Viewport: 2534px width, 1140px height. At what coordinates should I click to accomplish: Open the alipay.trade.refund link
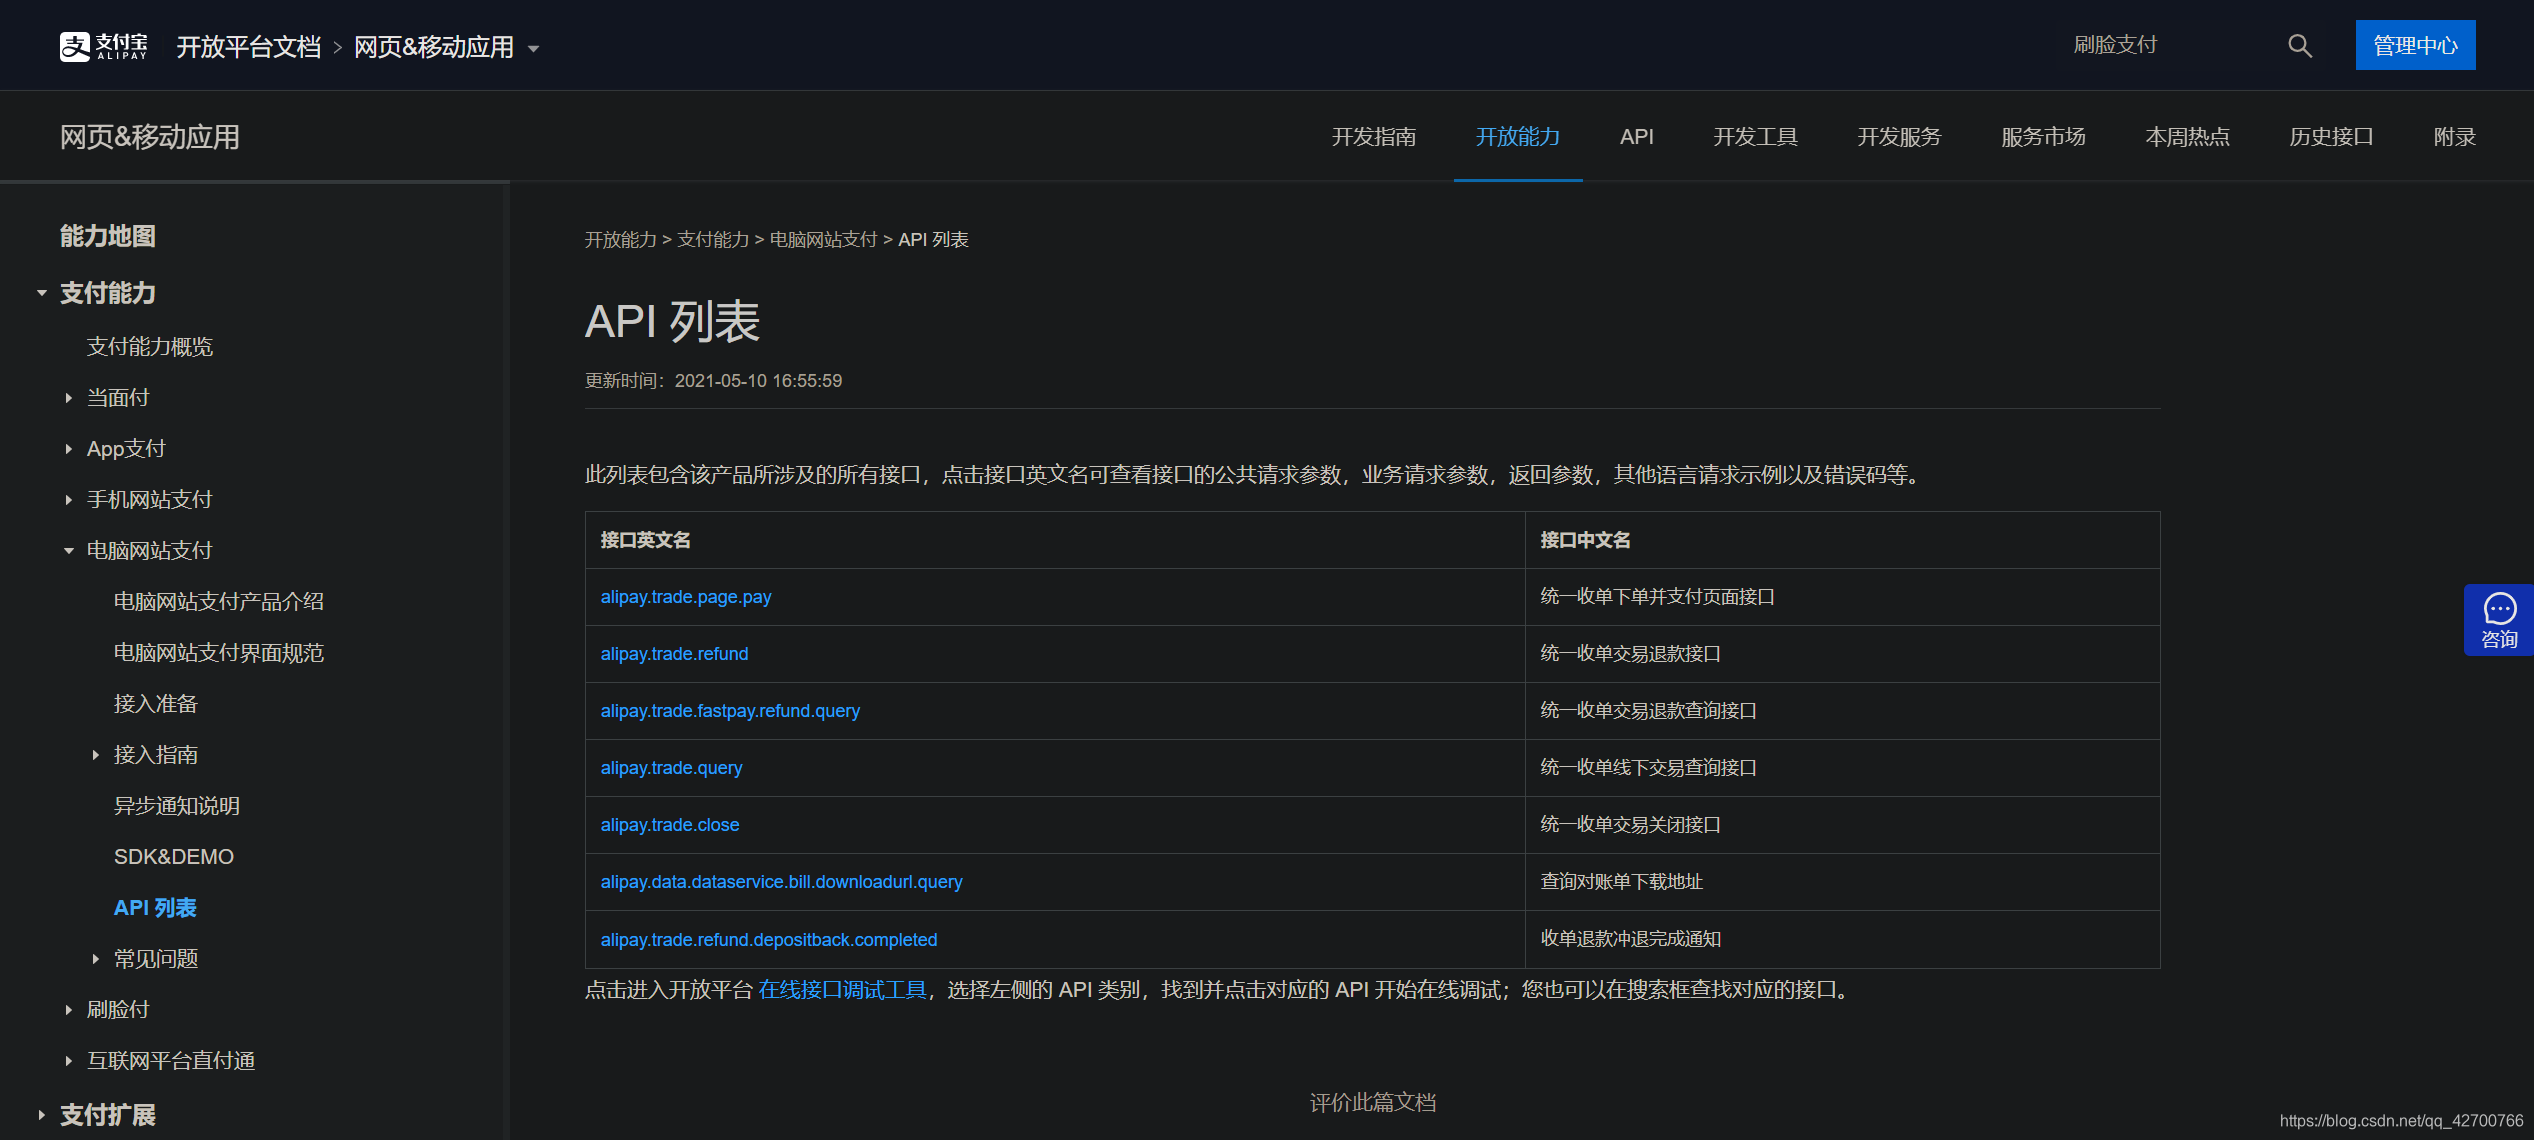coord(674,654)
